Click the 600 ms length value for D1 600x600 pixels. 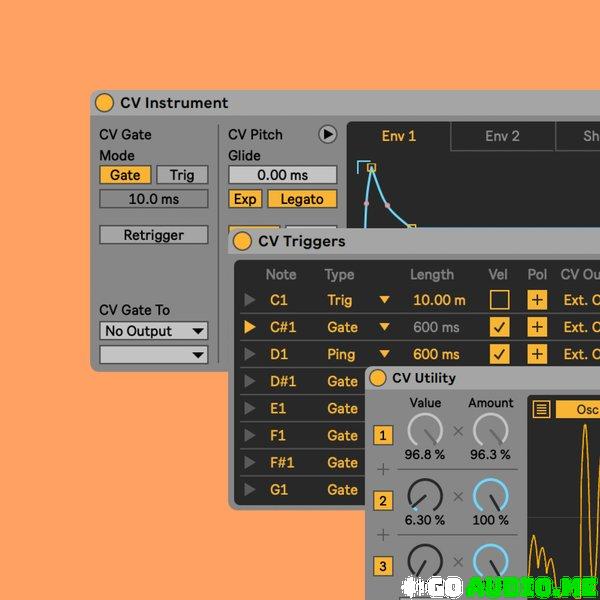tap(436, 354)
